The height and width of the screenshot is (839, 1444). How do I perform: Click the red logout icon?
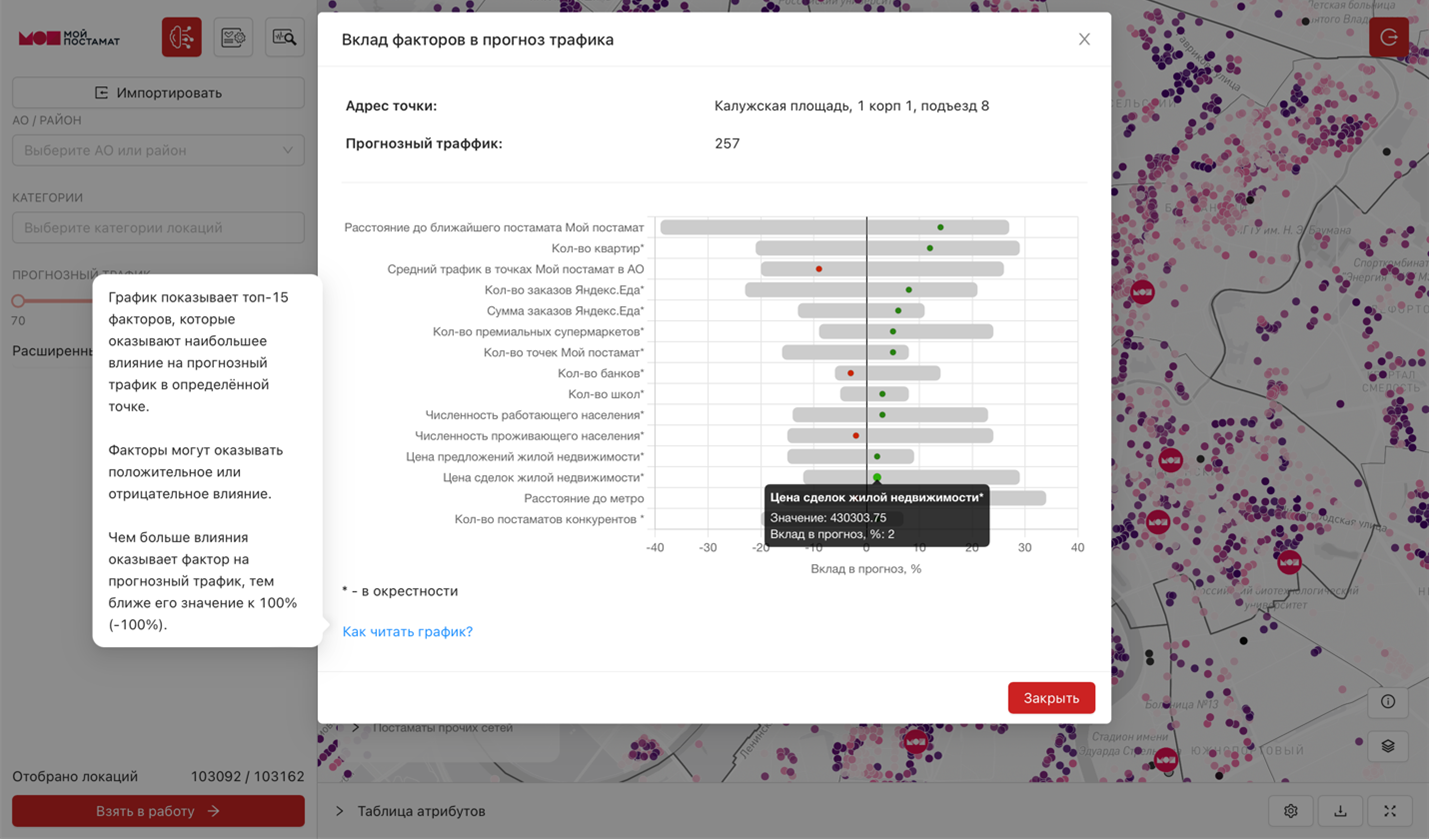[x=1388, y=38]
